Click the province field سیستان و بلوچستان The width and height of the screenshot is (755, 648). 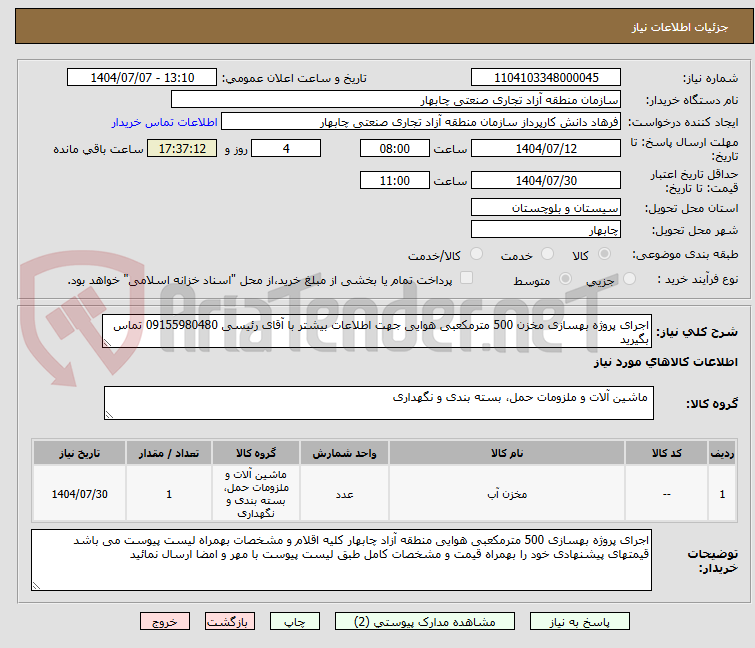[546, 207]
